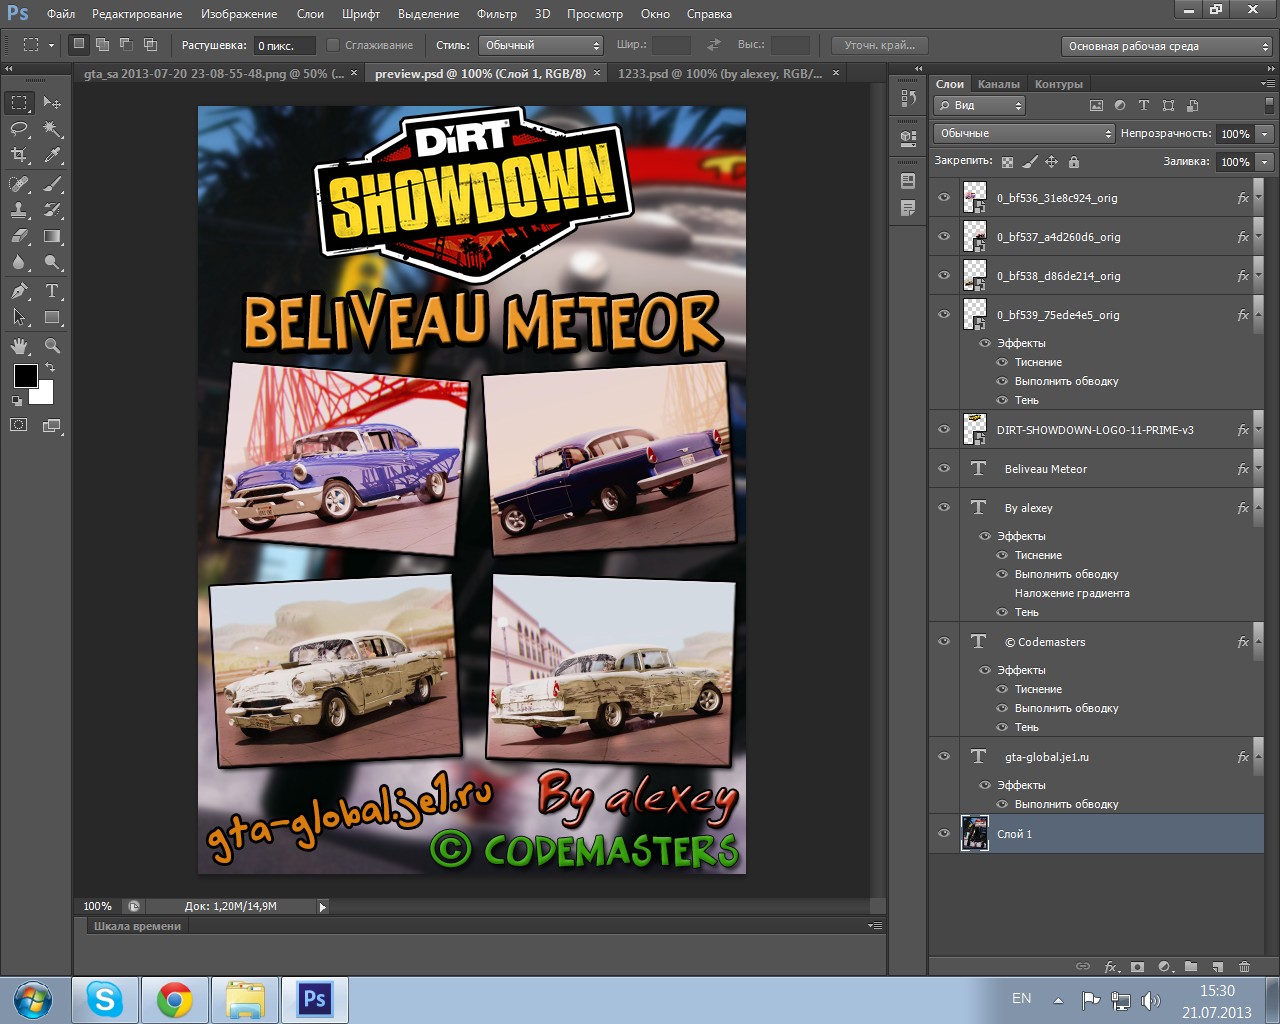Switch to the Каналы tab
This screenshot has height=1024, width=1280.
(x=999, y=84)
